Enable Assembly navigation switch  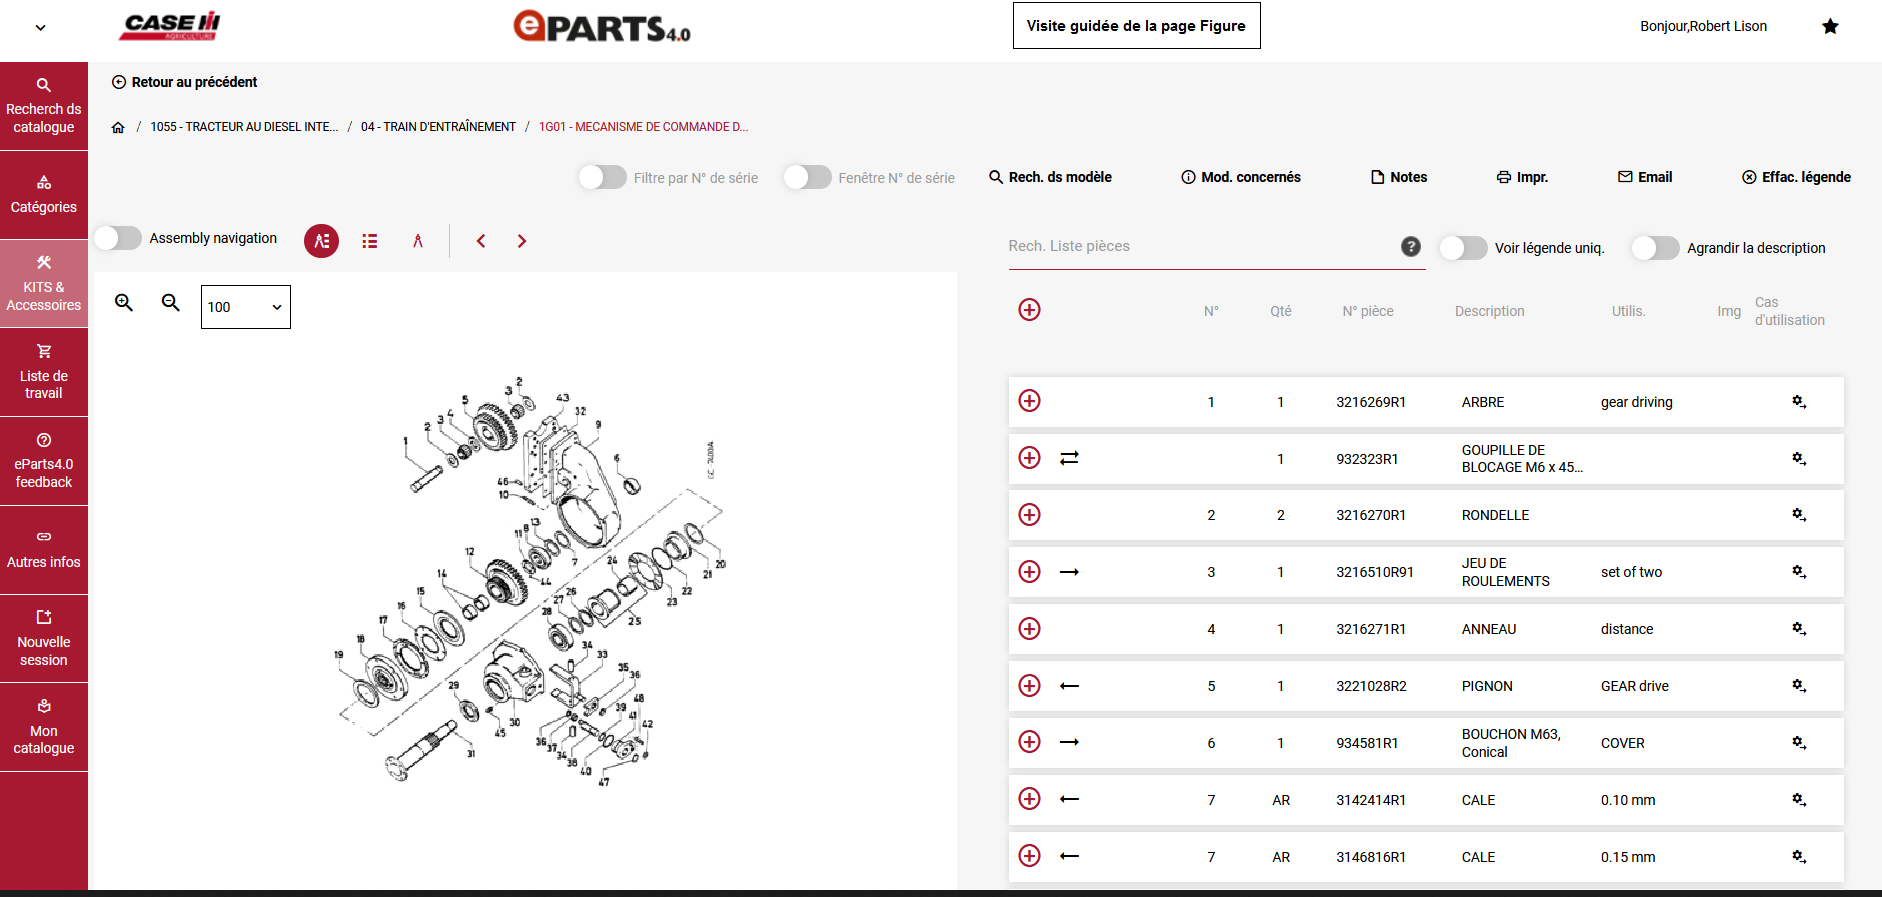118,238
